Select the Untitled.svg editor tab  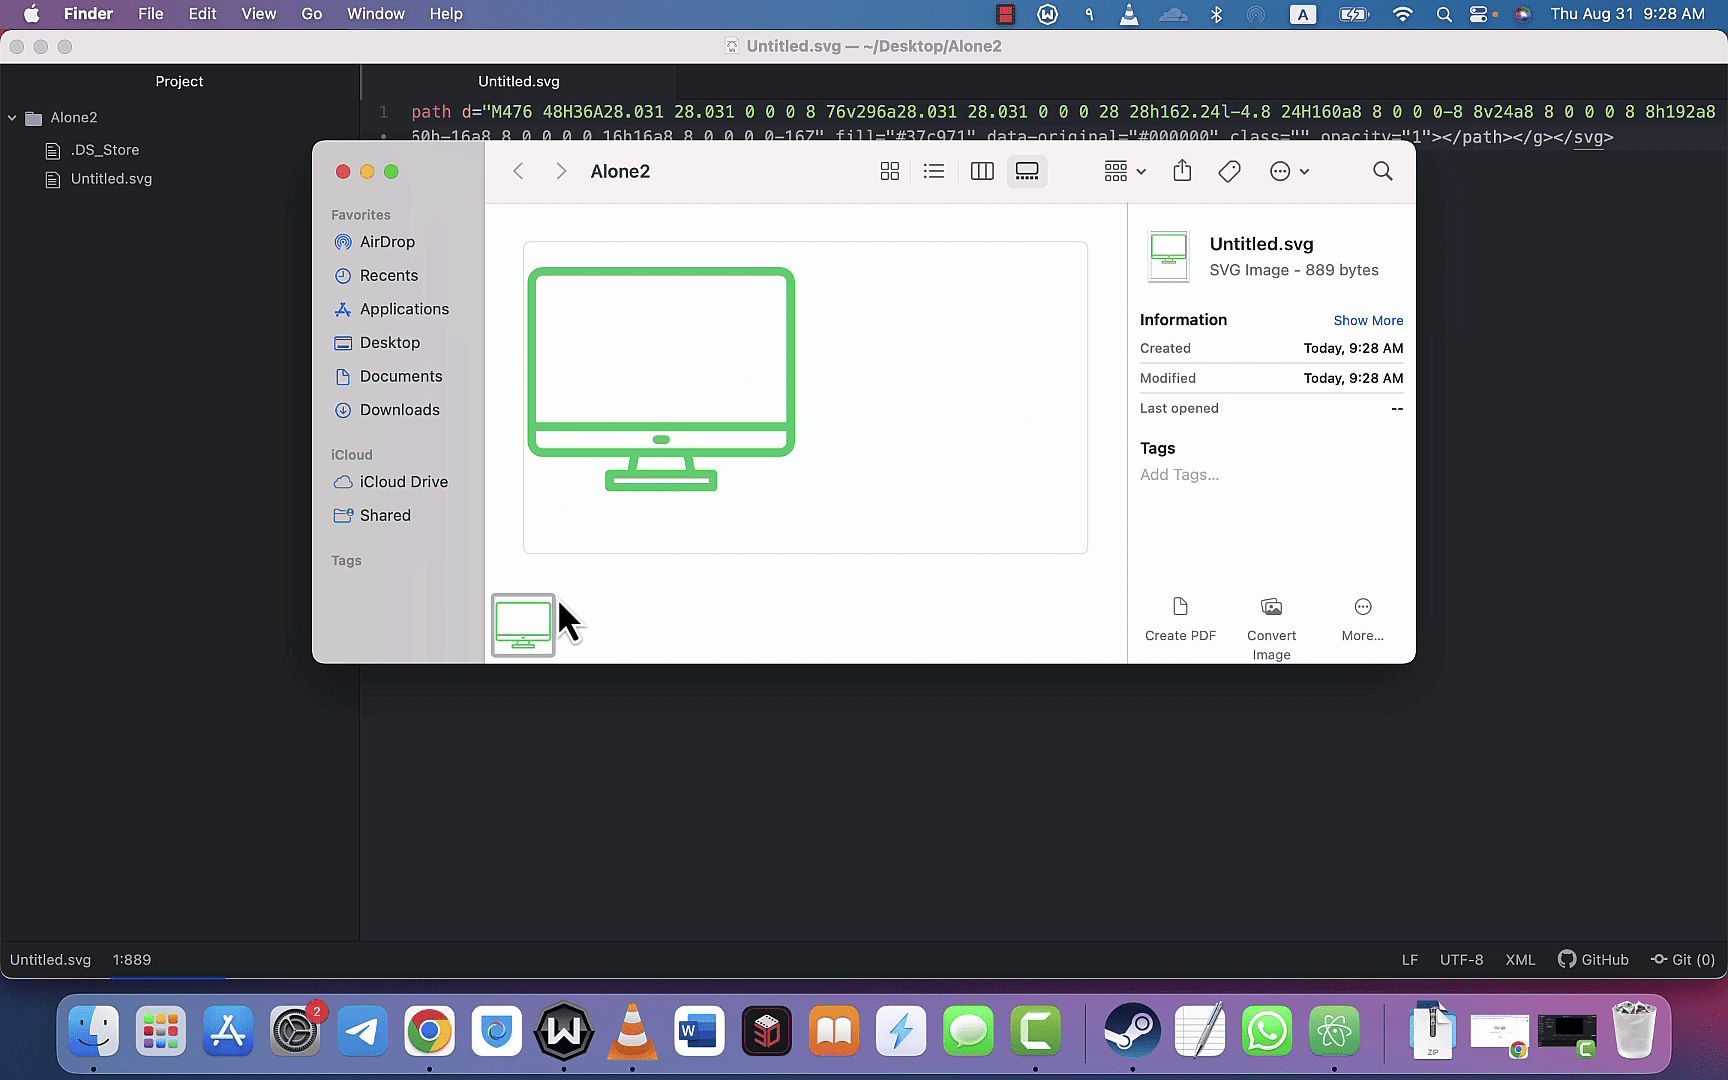pos(519,81)
